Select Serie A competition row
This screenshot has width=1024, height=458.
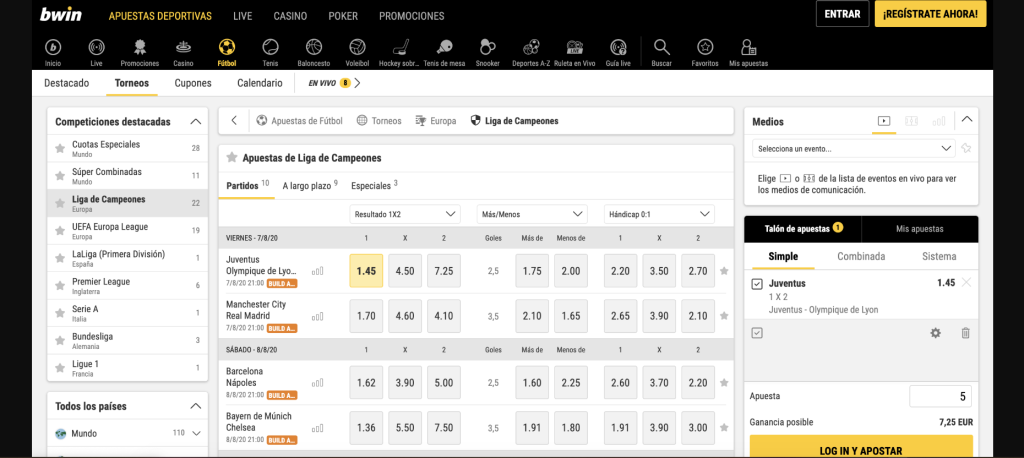coord(128,313)
